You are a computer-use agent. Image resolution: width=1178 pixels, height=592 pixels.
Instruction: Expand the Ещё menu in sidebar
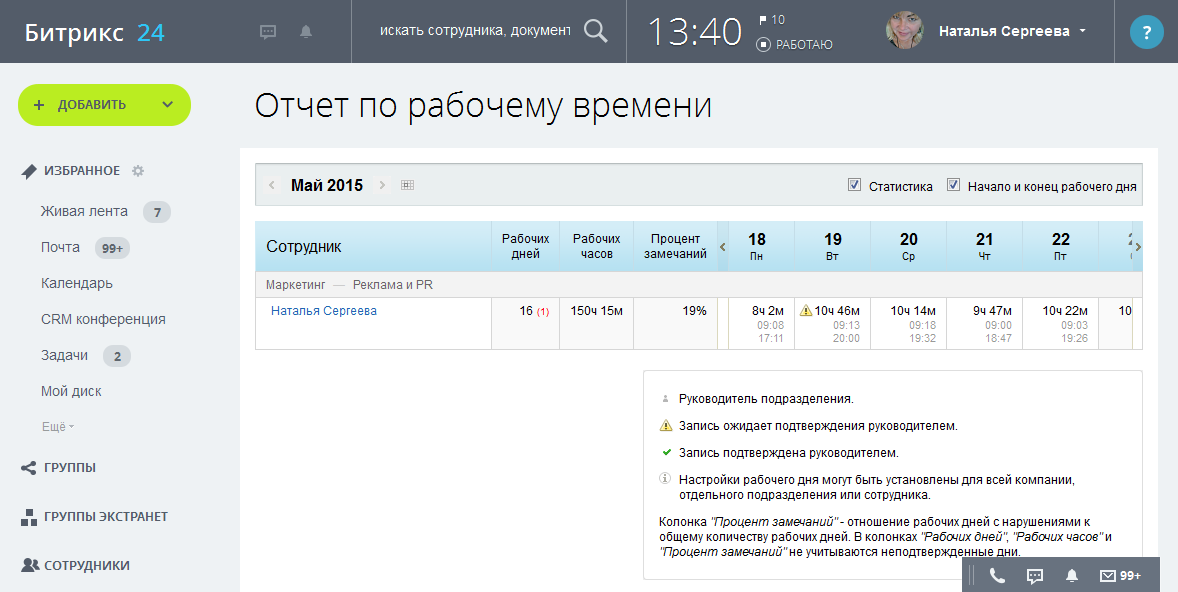pos(57,427)
